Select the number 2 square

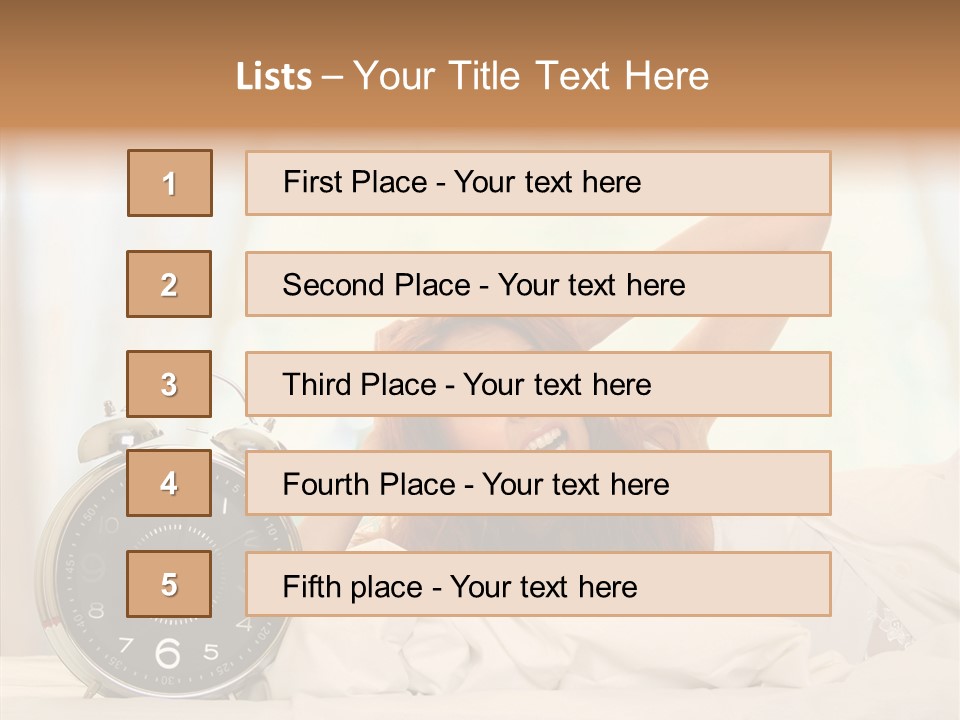[169, 284]
